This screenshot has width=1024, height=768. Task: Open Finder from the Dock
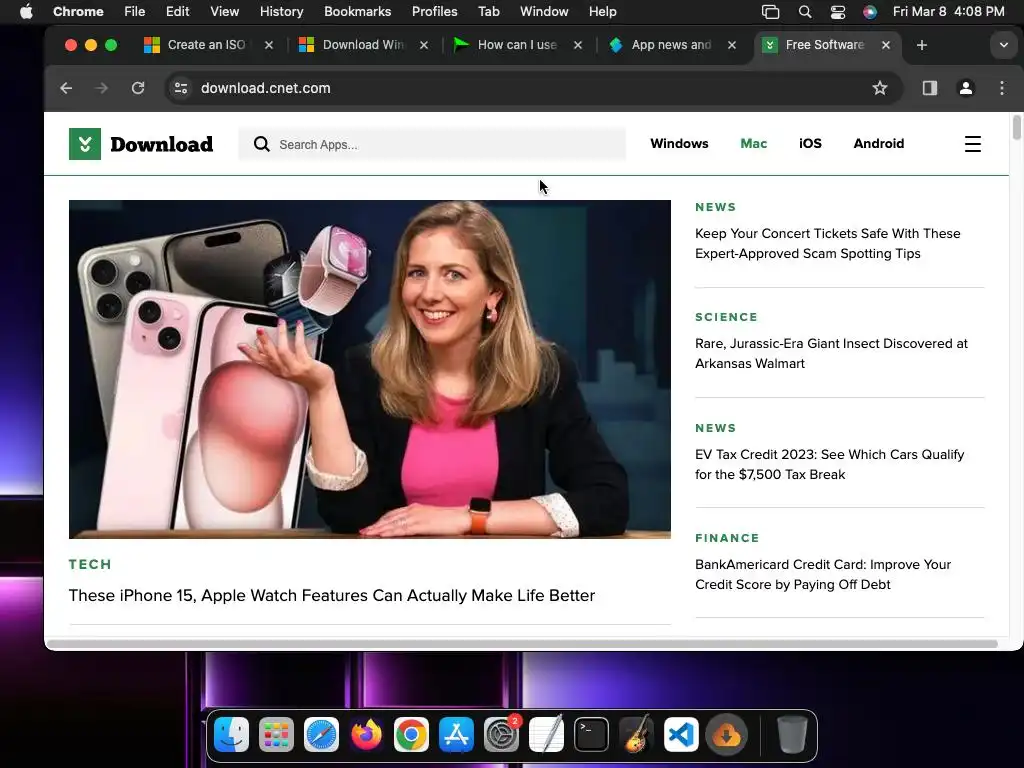(x=231, y=735)
